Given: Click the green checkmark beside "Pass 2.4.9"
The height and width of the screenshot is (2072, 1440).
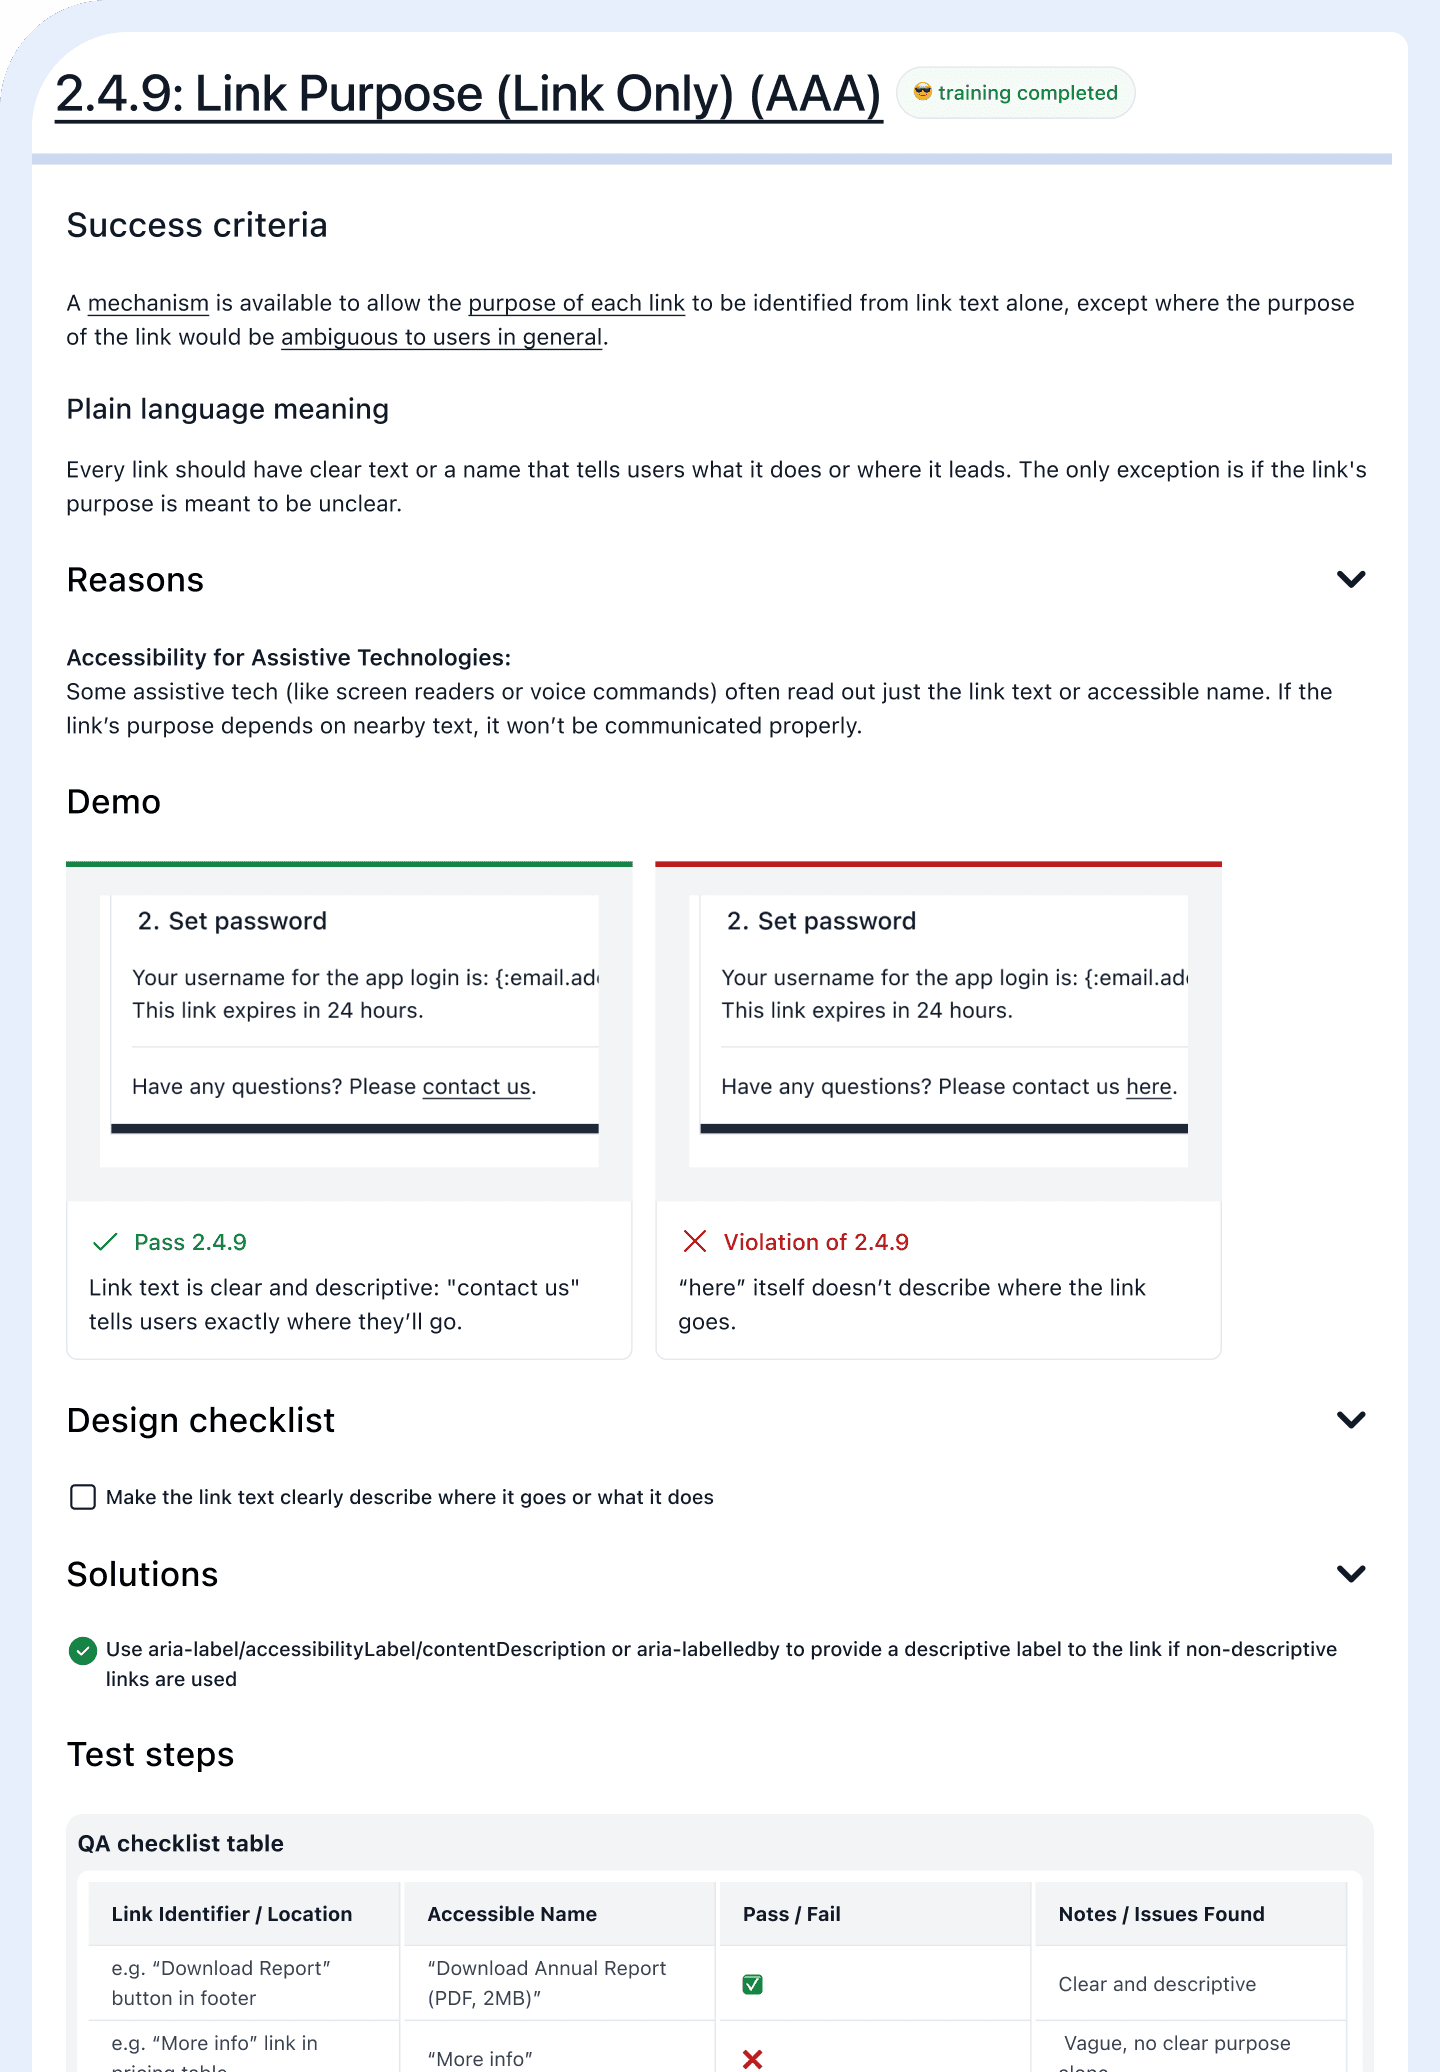Looking at the screenshot, I should [x=104, y=1242].
